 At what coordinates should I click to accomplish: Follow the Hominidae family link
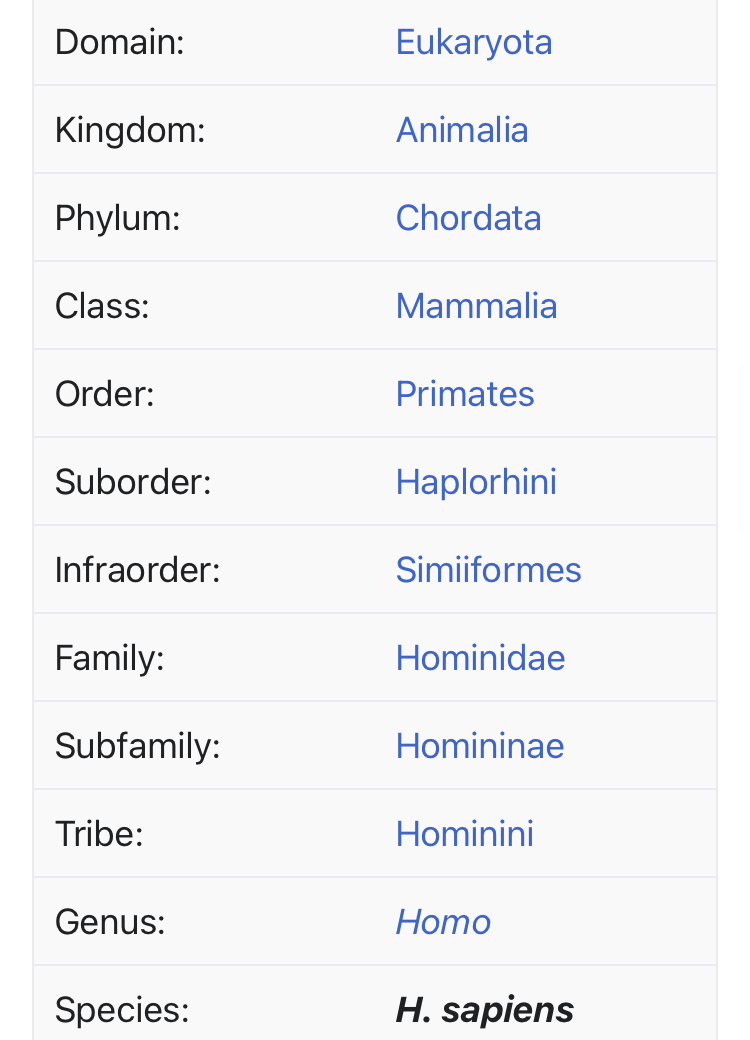480,658
